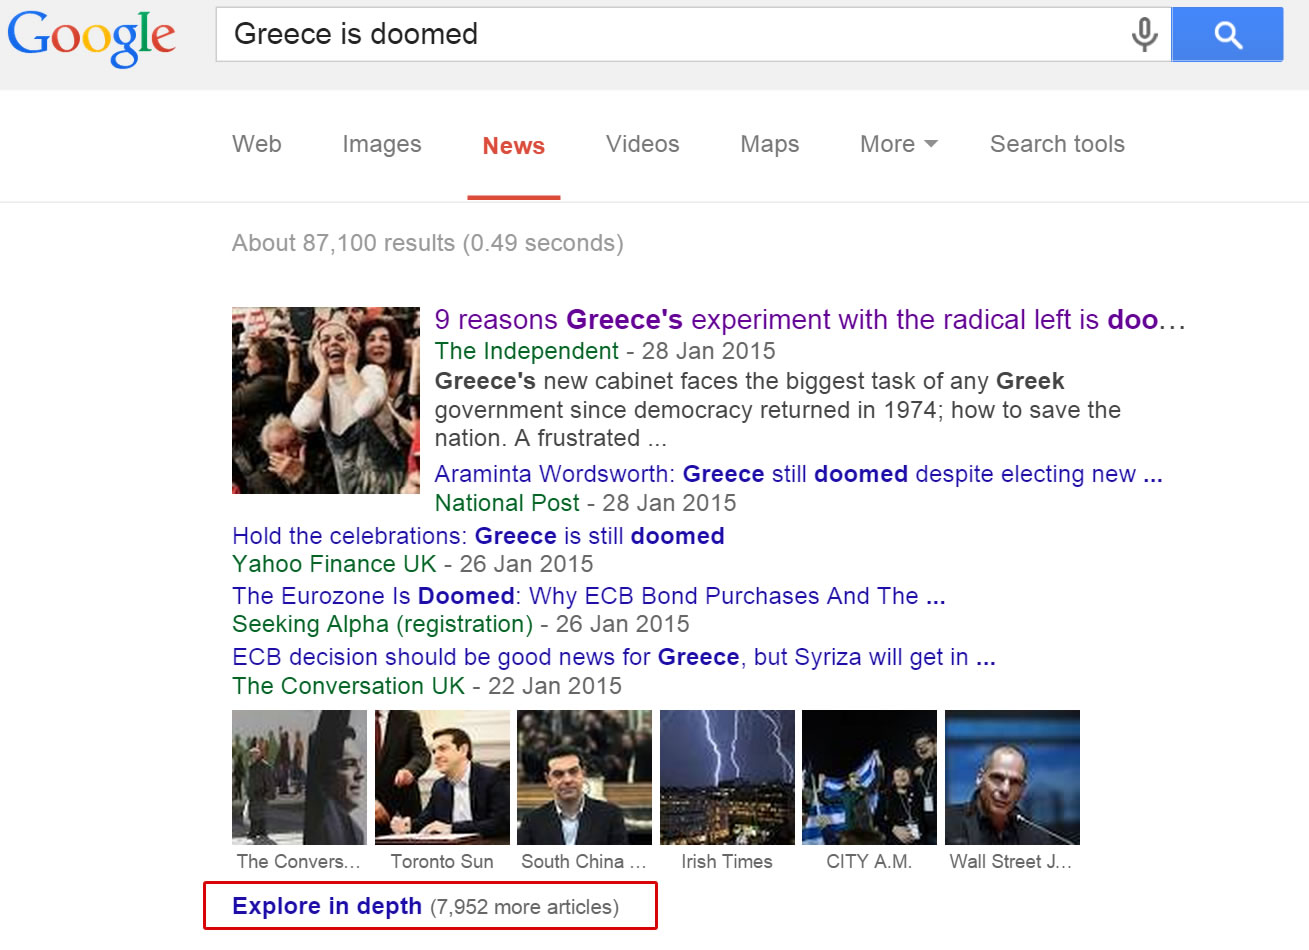Open the Toronto Sun image thumbnail
The width and height of the screenshot is (1309, 950).
coord(442,777)
